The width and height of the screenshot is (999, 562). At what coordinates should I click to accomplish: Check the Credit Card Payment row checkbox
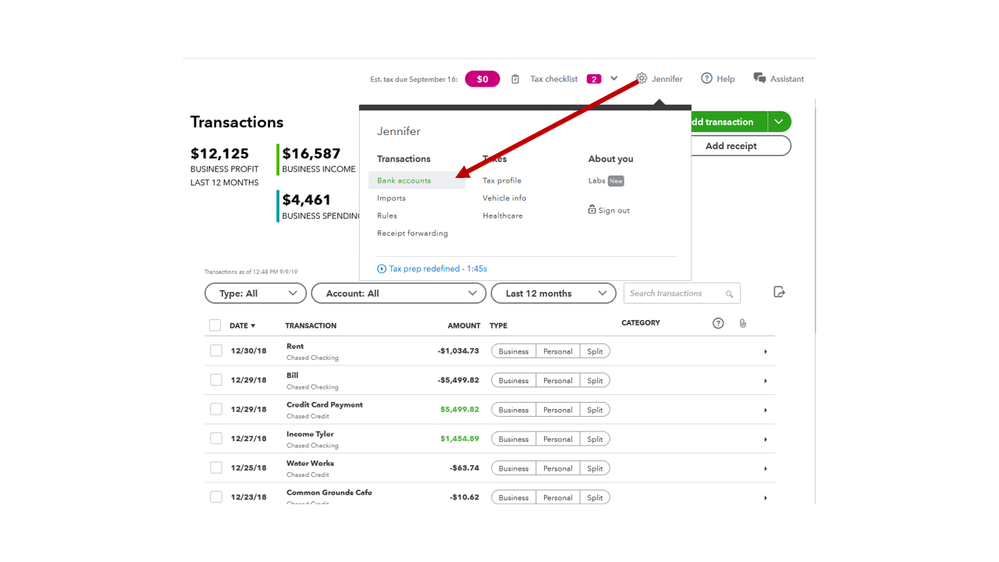(216, 410)
